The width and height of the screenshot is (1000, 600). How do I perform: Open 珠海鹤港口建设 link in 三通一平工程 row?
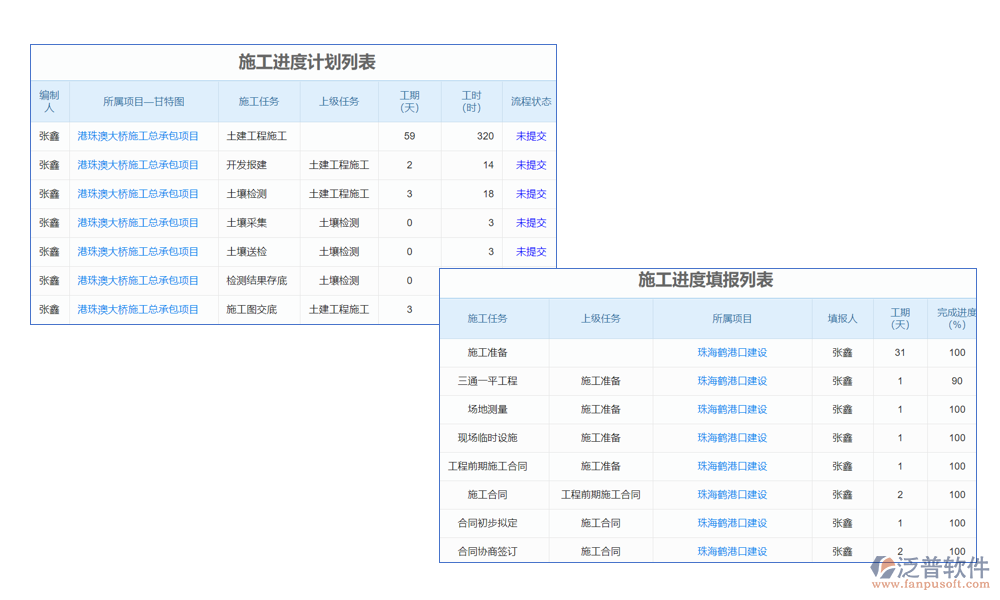[x=732, y=381]
